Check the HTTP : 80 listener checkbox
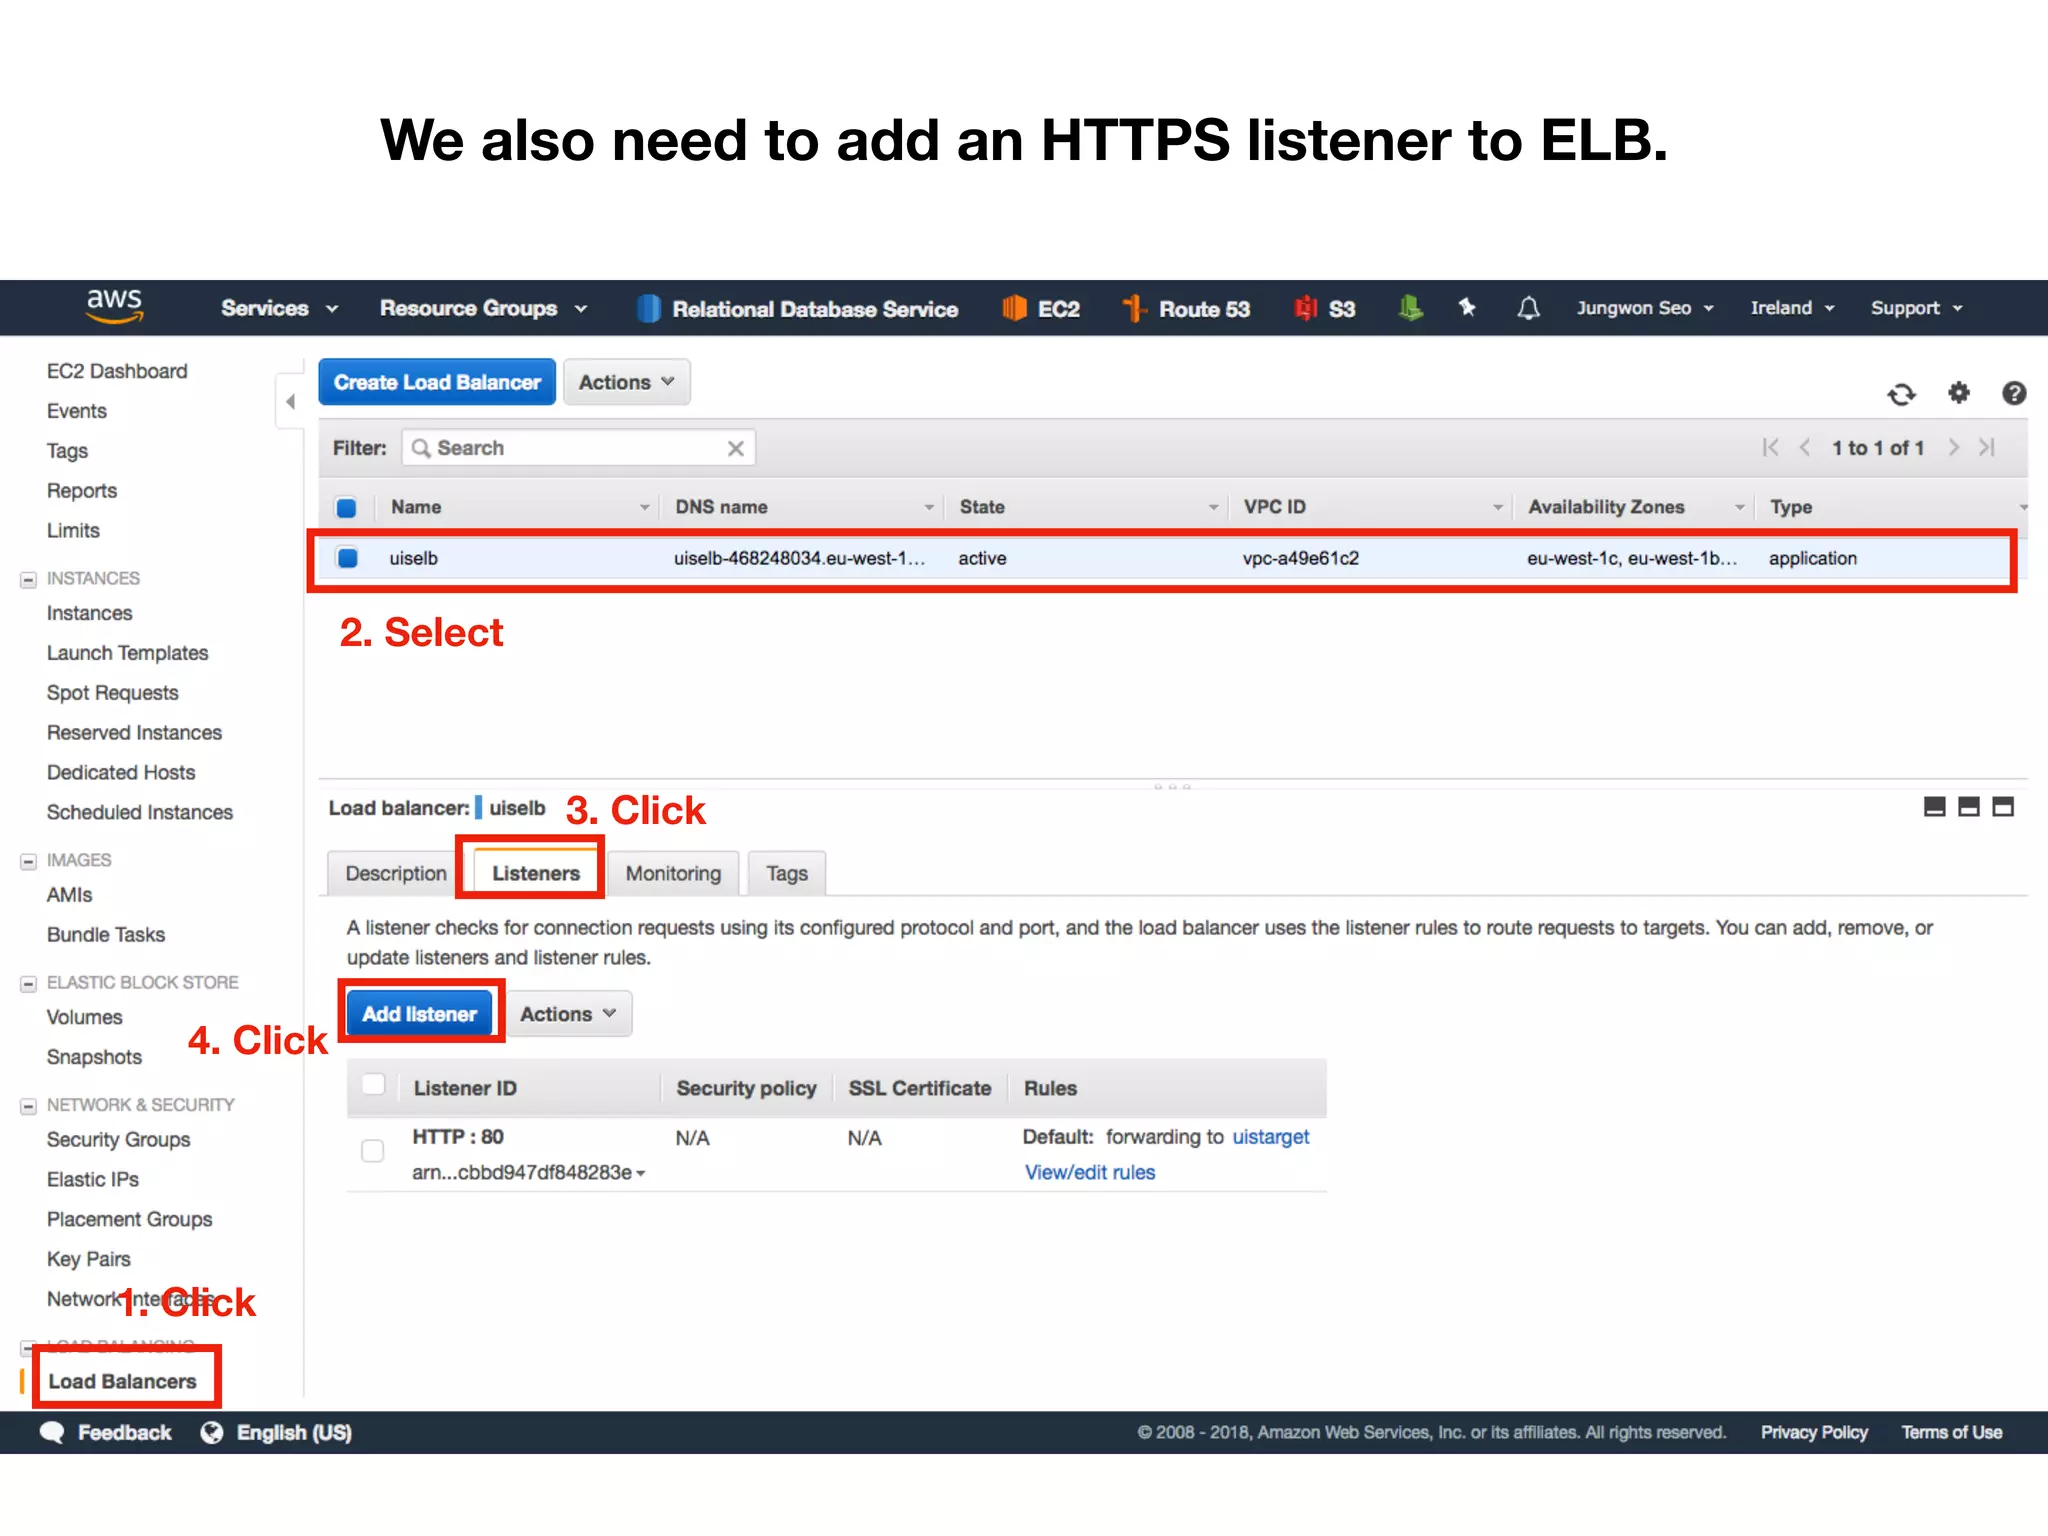This screenshot has width=2048, height=1536. coord(372,1151)
